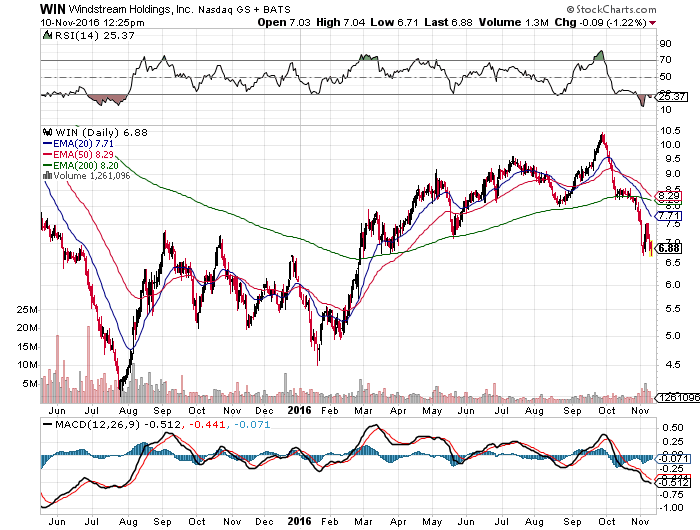Click the RSI indicator triangle icon
The height and width of the screenshot is (530, 700).
click(47, 35)
